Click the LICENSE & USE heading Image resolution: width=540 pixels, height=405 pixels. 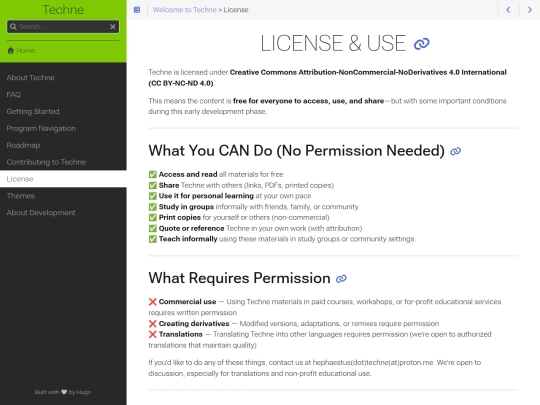[333, 43]
